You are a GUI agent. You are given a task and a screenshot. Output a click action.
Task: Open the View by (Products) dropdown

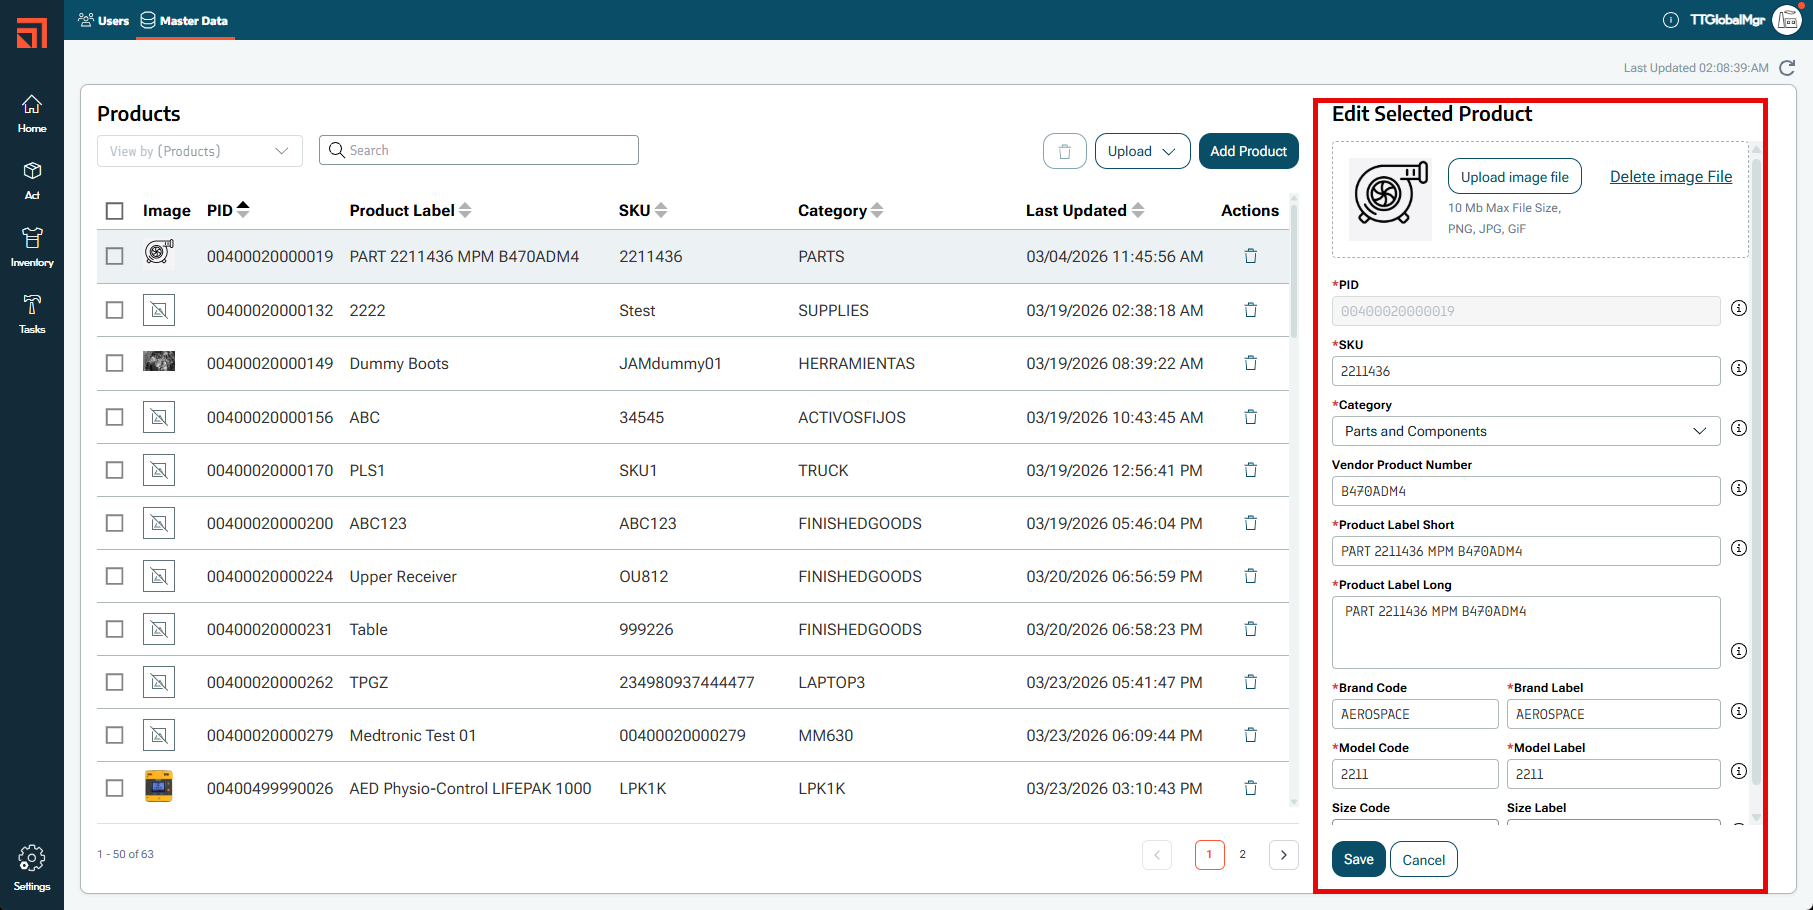199,150
